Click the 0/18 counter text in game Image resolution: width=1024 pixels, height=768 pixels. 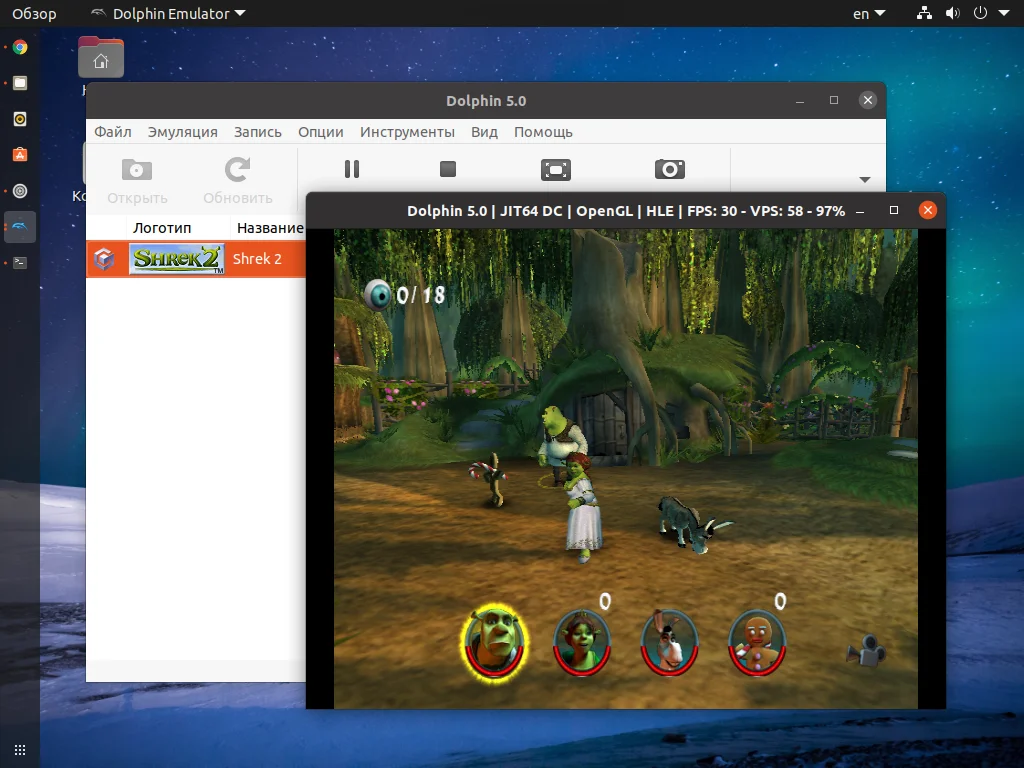pos(421,295)
